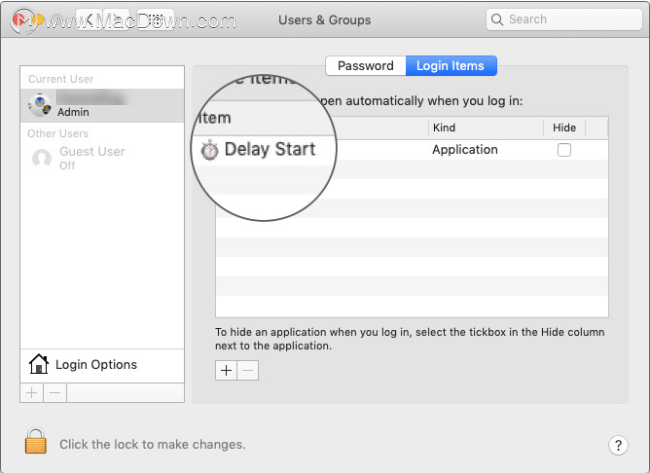Screen dimensions: 650x473
Task: Add a user with sidebar plus button
Action: [32, 392]
